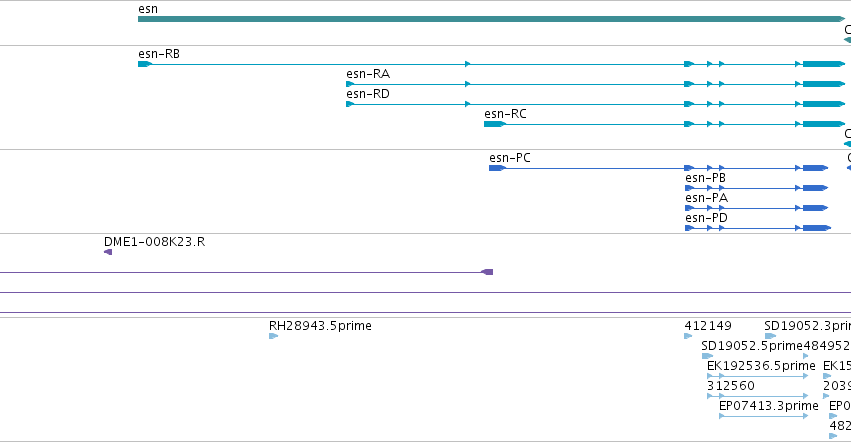Select the RH28943.5prime arrow marker

pyautogui.click(x=274, y=336)
